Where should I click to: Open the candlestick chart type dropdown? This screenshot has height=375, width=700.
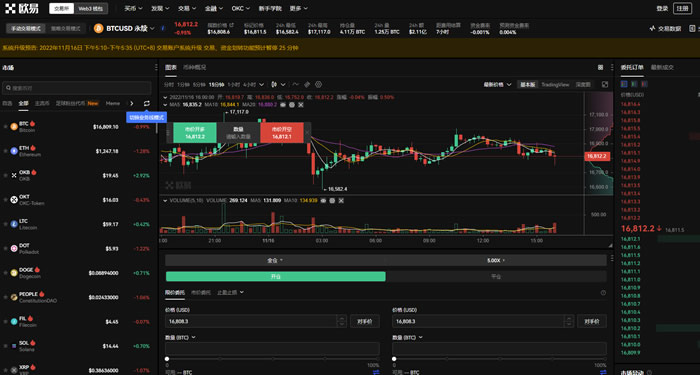(x=274, y=84)
